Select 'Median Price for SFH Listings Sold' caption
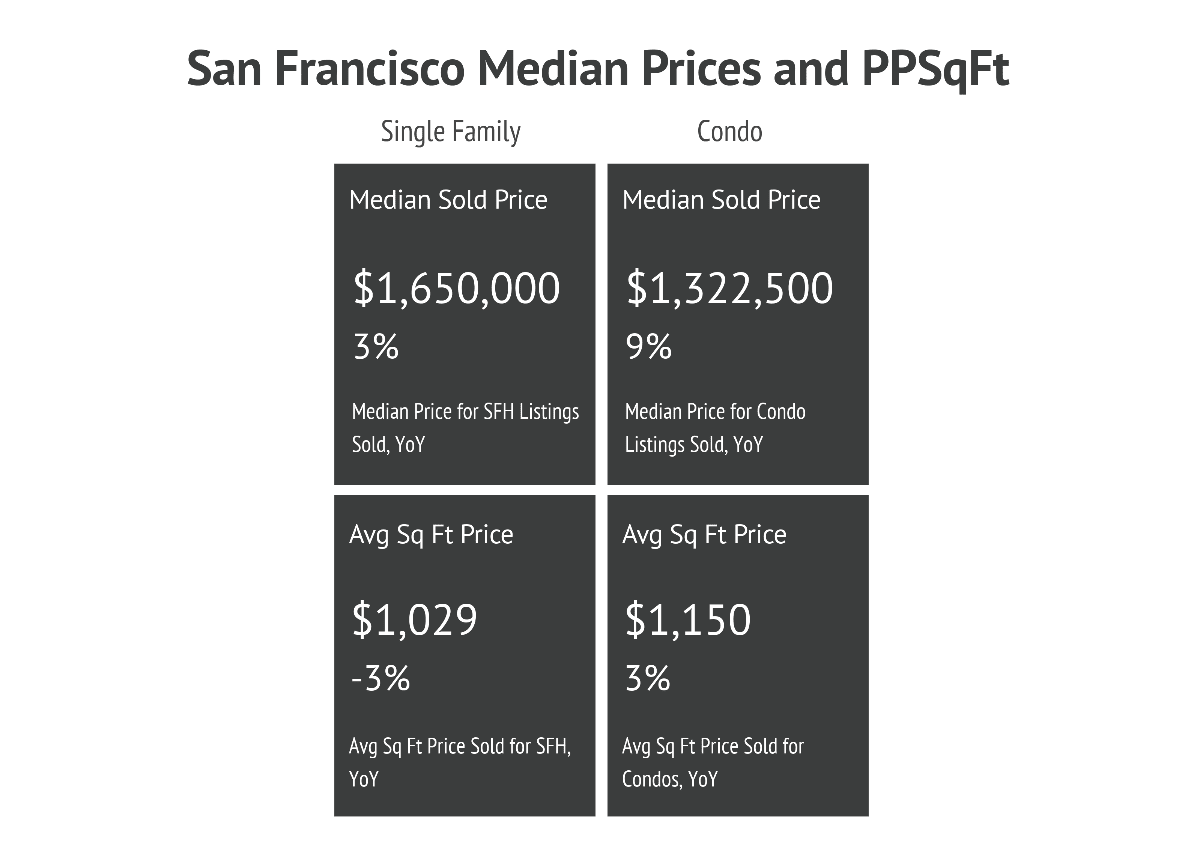The image size is (1200, 860). (466, 427)
